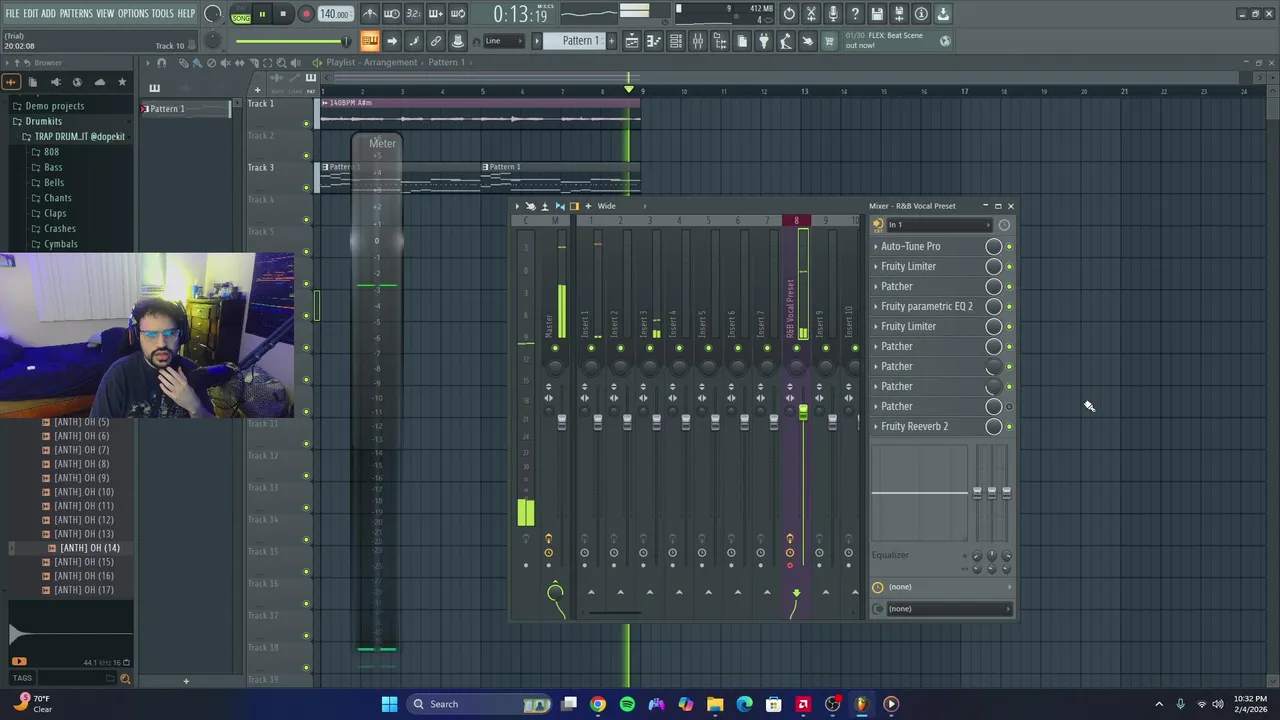Toggle Song/Pattern mode switch
1280x720 pixels.
241,14
